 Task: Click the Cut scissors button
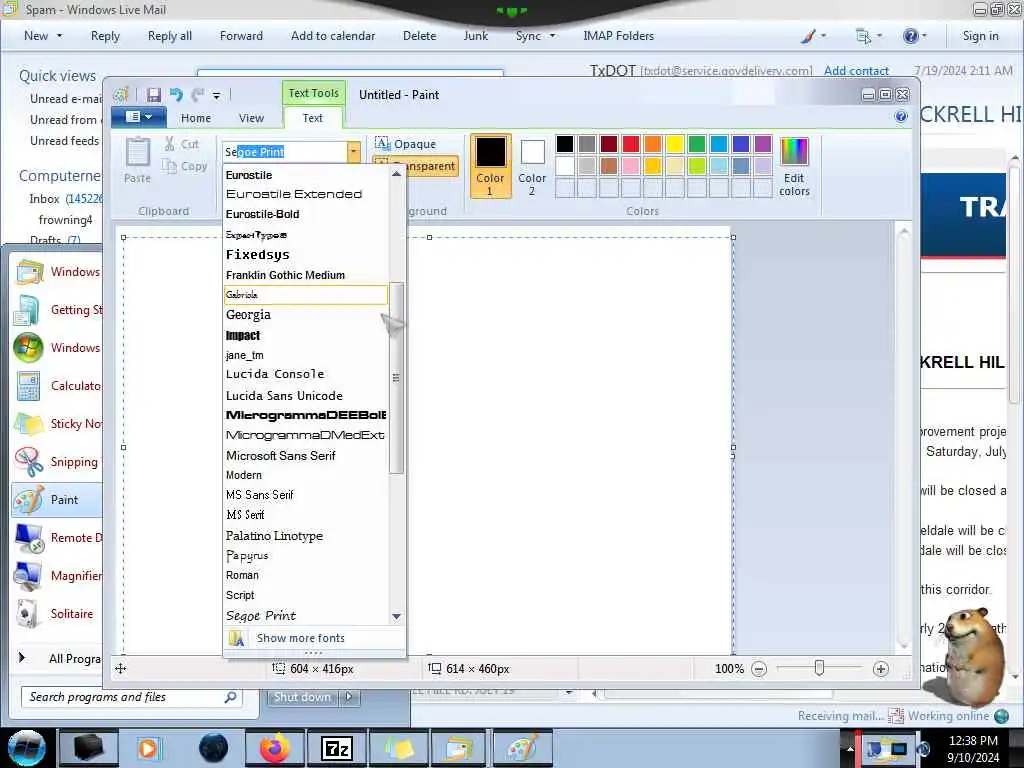[x=182, y=144]
